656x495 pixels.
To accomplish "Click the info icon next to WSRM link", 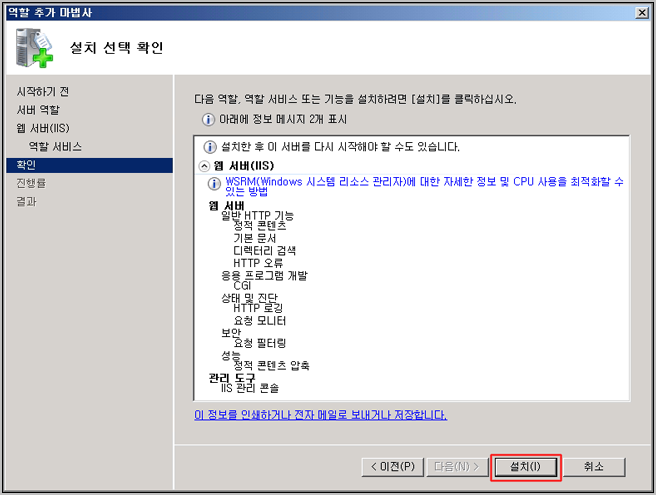I will (214, 184).
